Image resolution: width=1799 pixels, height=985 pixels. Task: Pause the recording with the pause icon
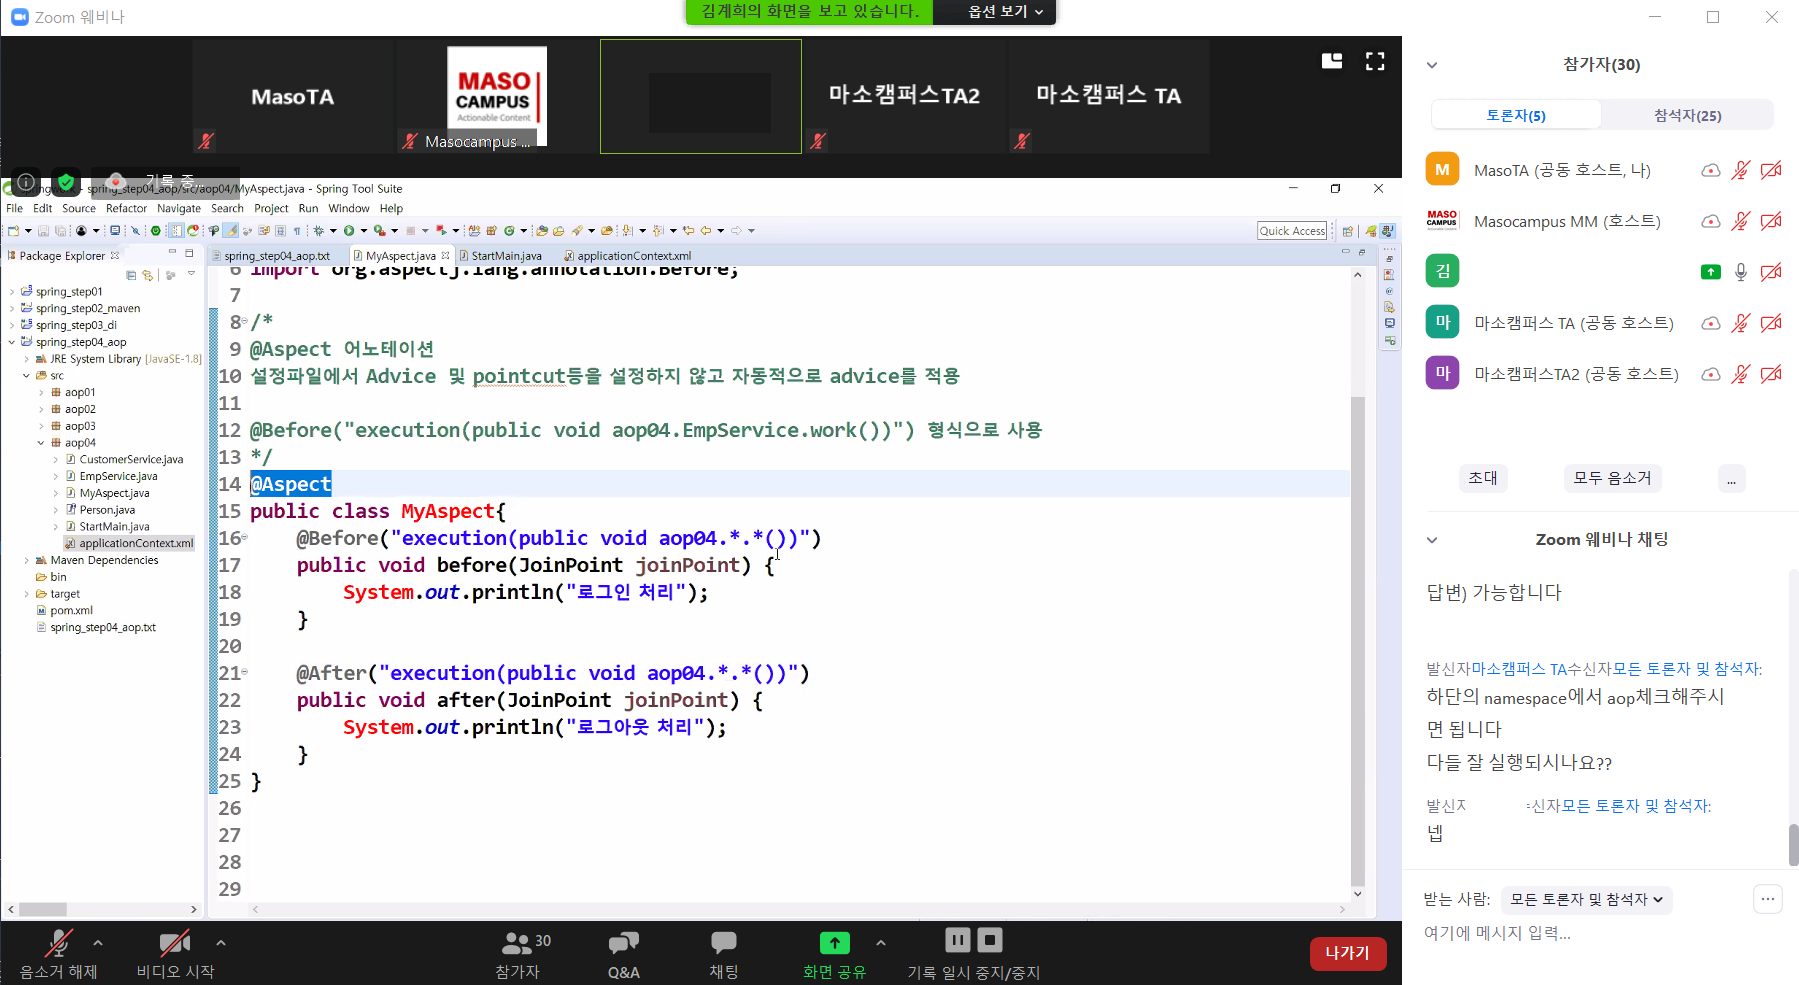tap(957, 940)
